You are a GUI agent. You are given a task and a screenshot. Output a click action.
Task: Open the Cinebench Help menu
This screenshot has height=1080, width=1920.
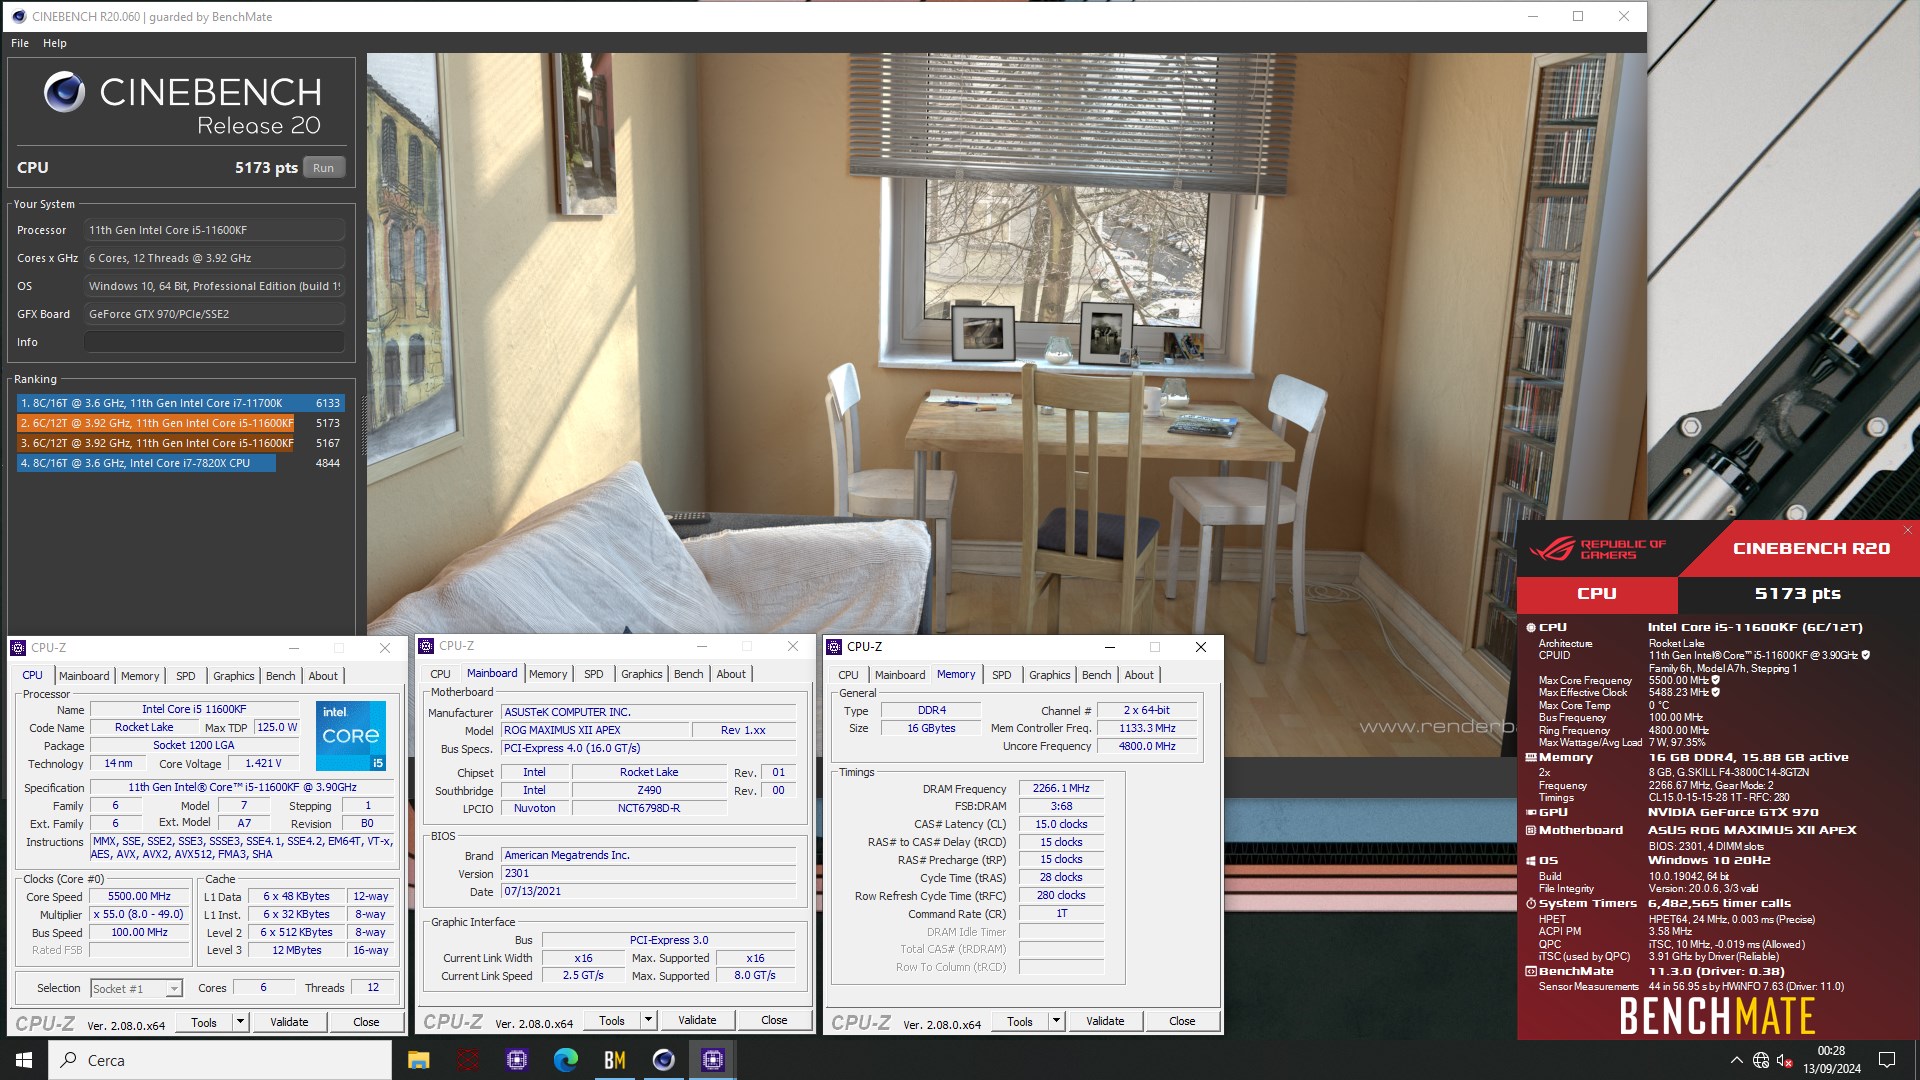point(55,43)
